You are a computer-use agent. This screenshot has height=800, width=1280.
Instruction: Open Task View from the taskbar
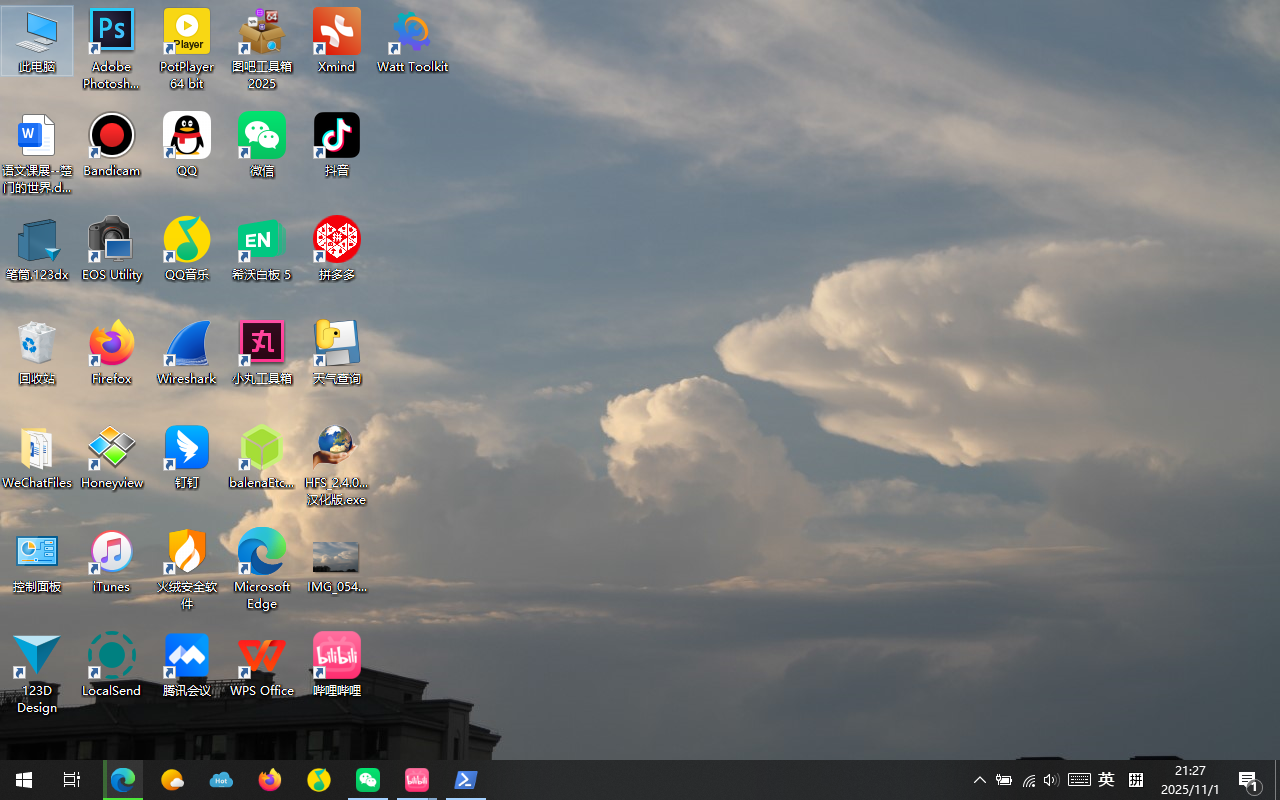(x=72, y=780)
